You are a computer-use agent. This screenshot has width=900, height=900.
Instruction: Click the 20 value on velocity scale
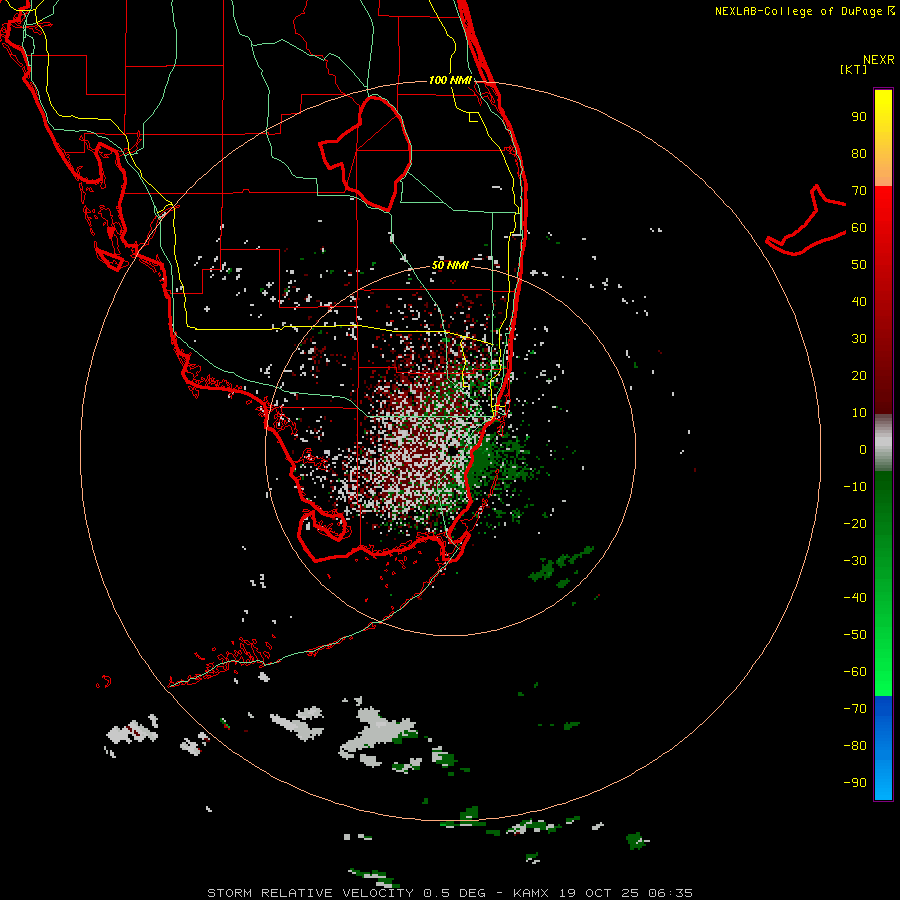859,376
